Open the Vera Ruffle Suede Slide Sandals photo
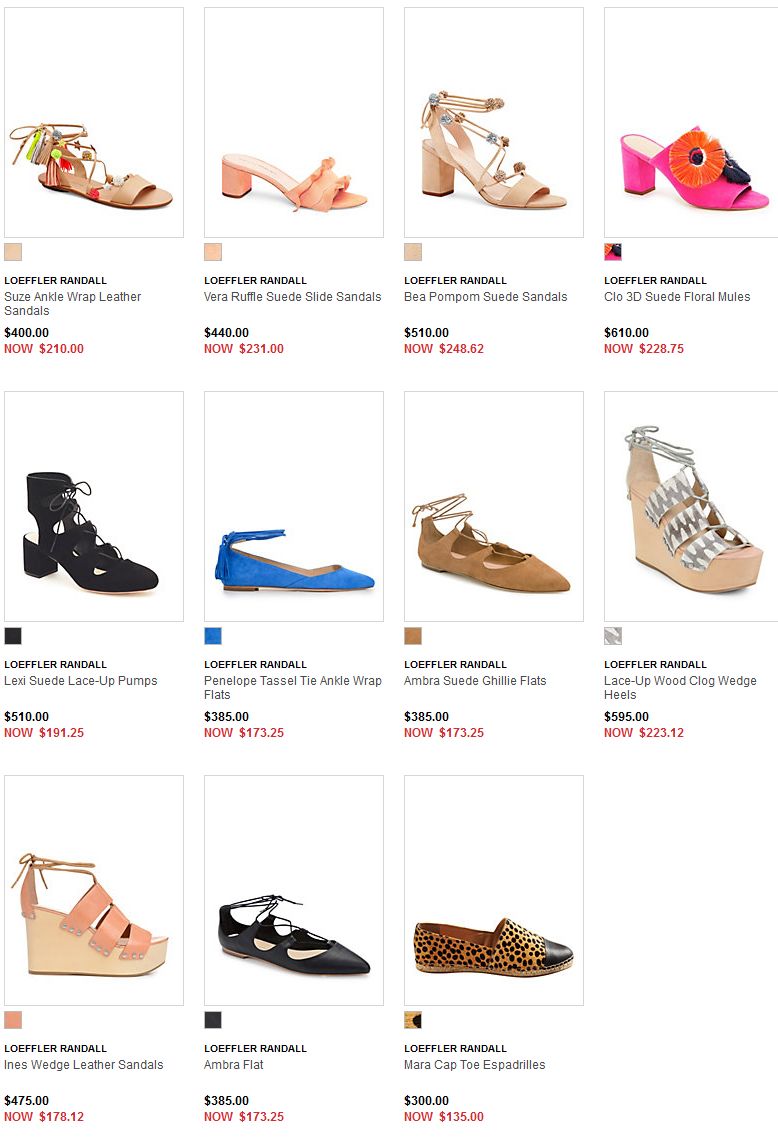 pyautogui.click(x=294, y=122)
